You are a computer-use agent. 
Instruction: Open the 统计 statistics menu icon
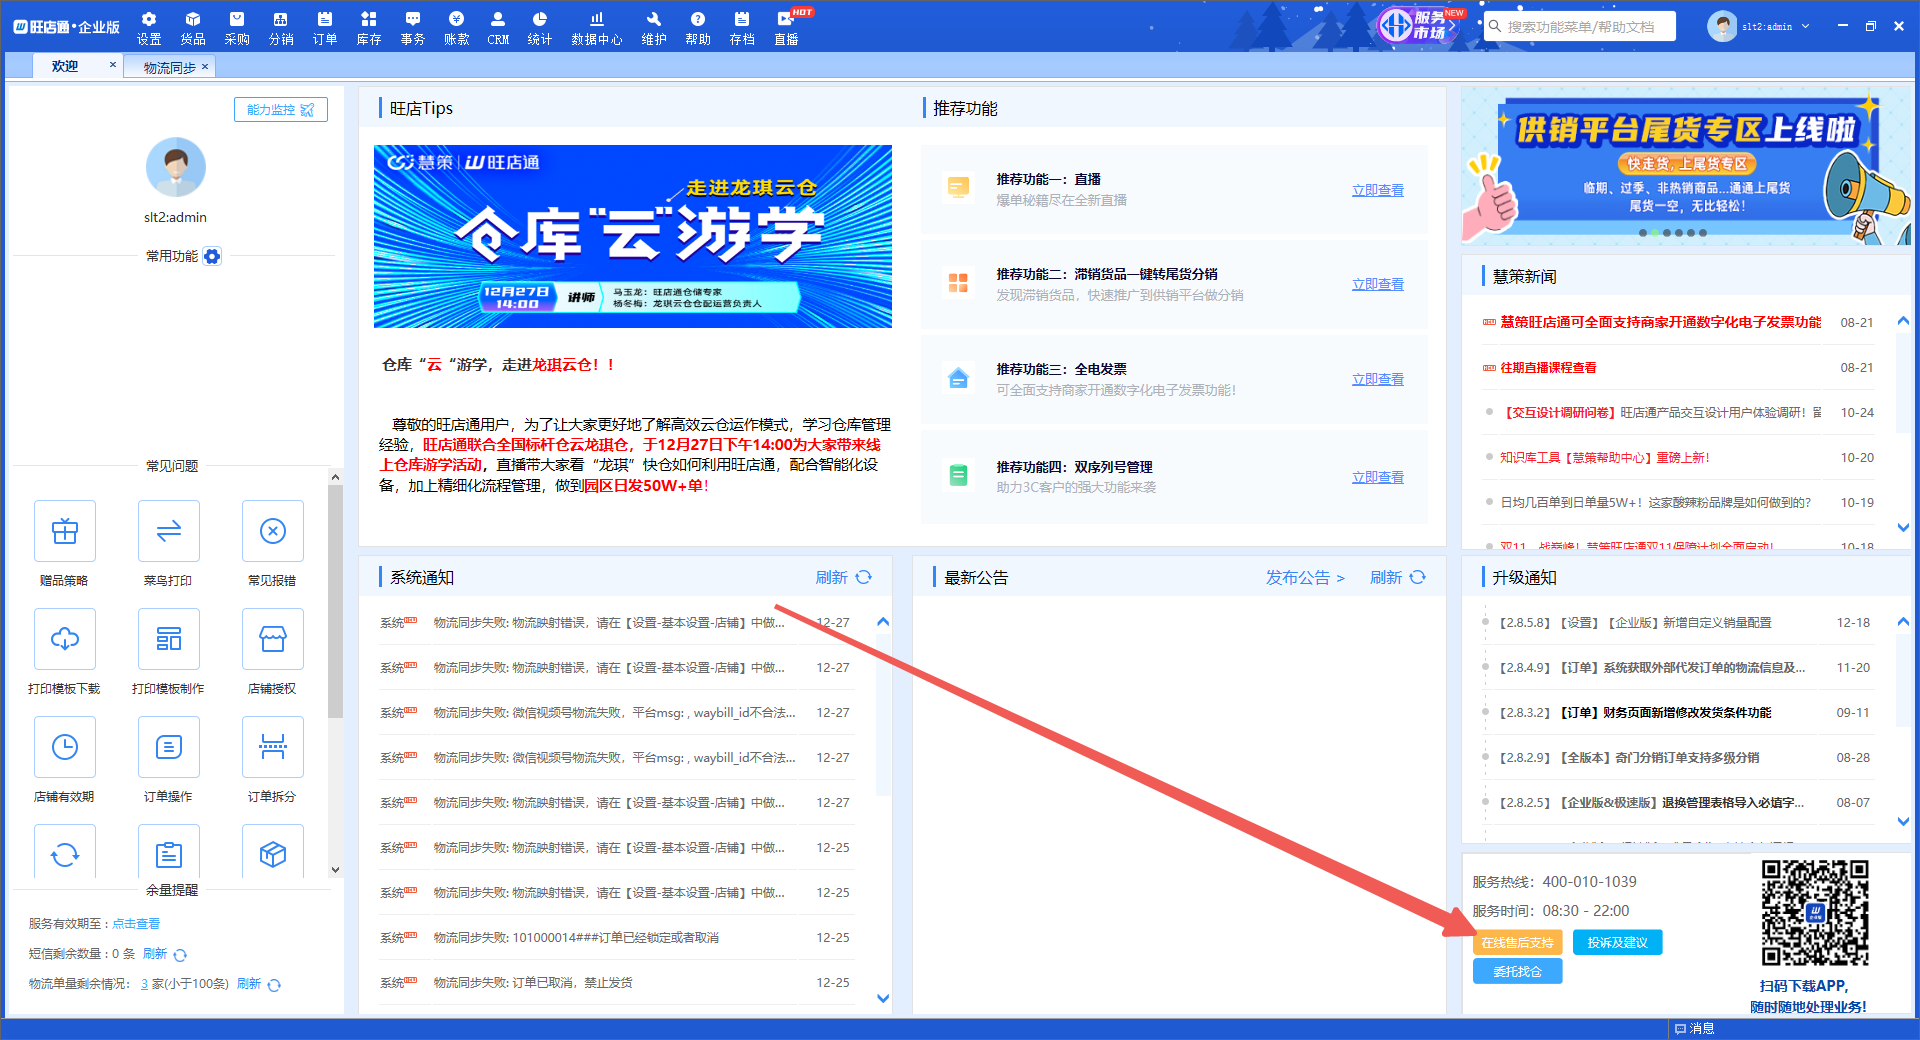click(540, 28)
